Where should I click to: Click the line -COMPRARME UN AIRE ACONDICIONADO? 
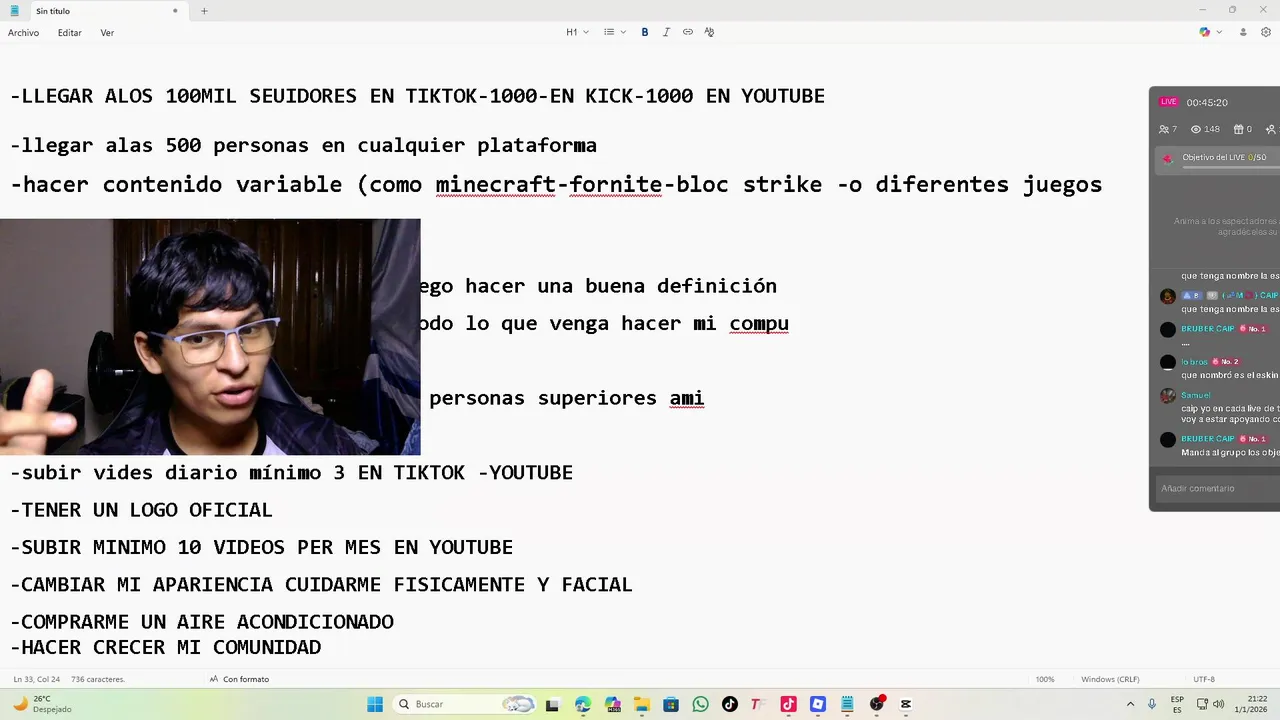coord(202,622)
